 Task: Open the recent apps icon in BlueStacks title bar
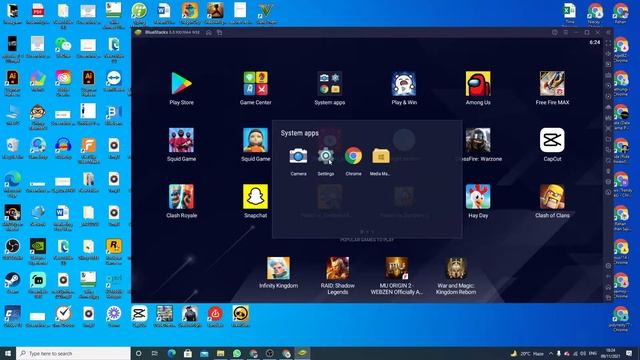click(x=220, y=32)
